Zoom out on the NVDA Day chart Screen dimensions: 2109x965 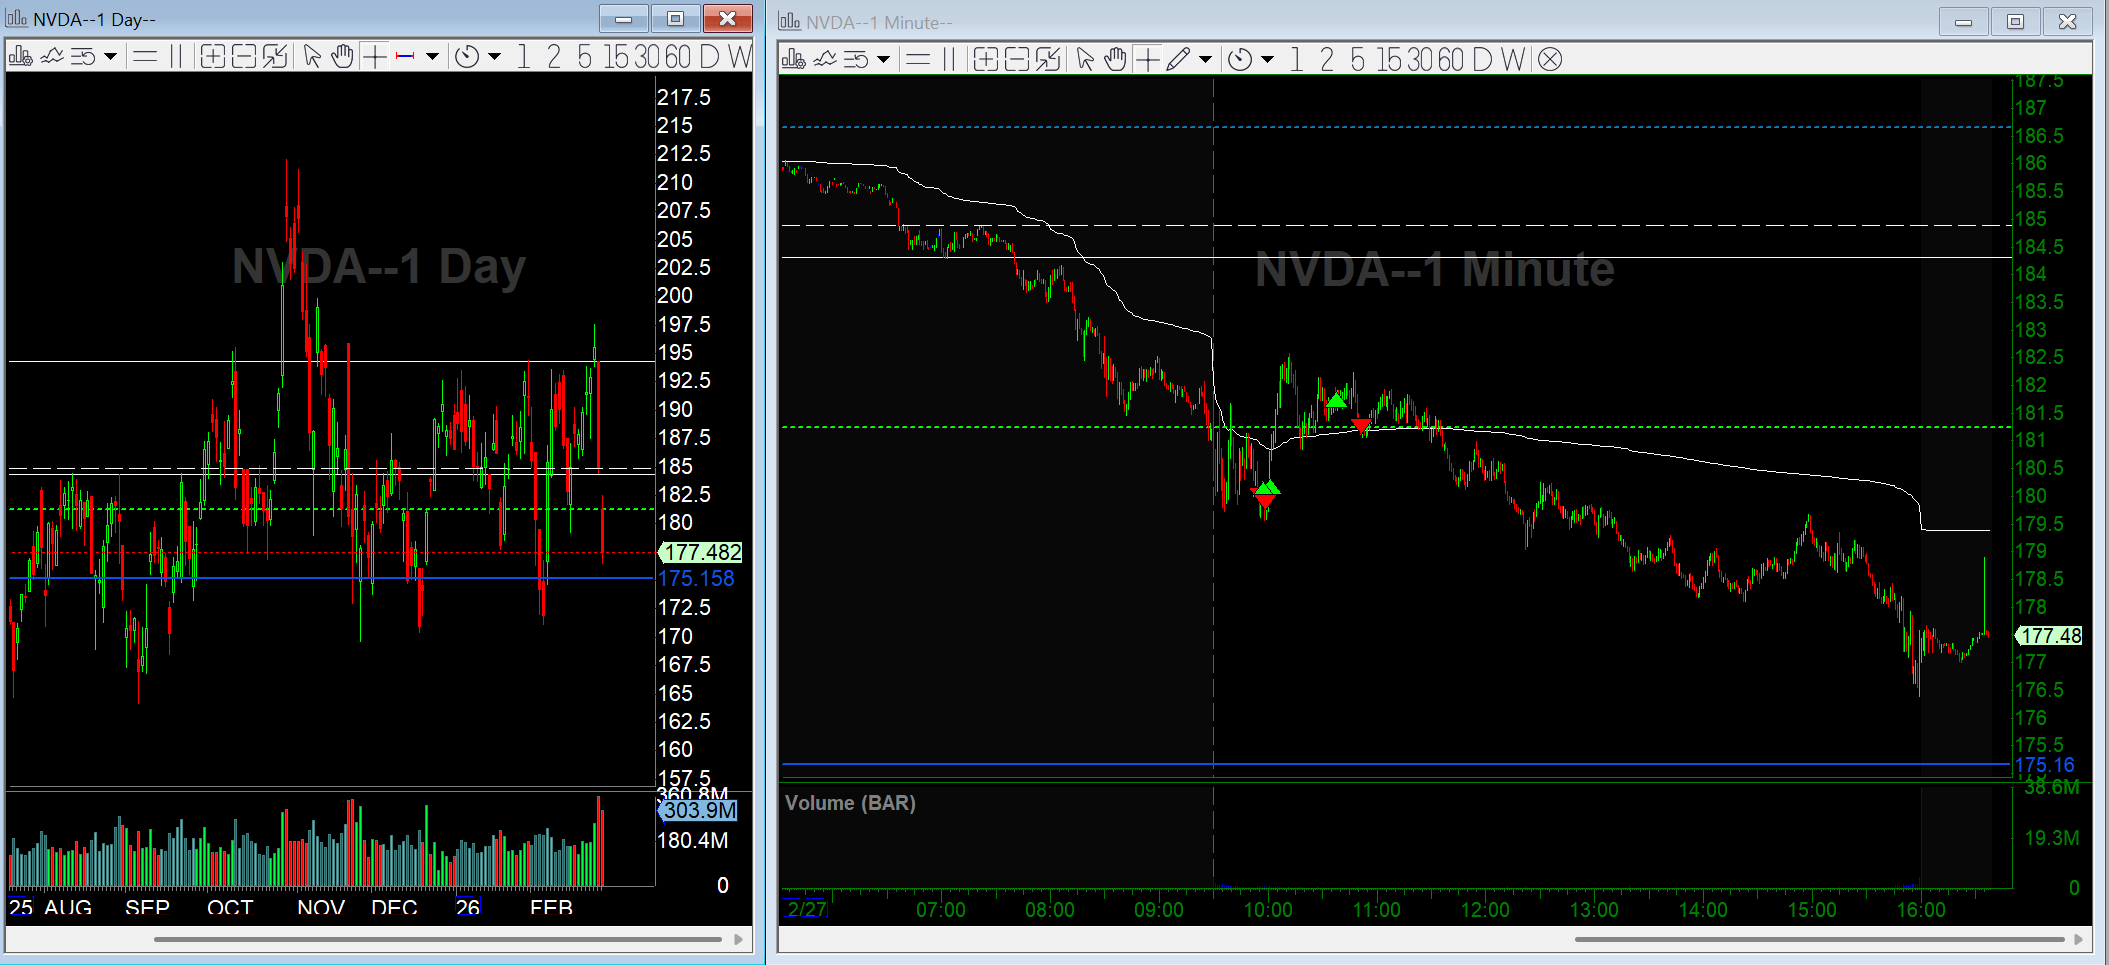pos(243,57)
